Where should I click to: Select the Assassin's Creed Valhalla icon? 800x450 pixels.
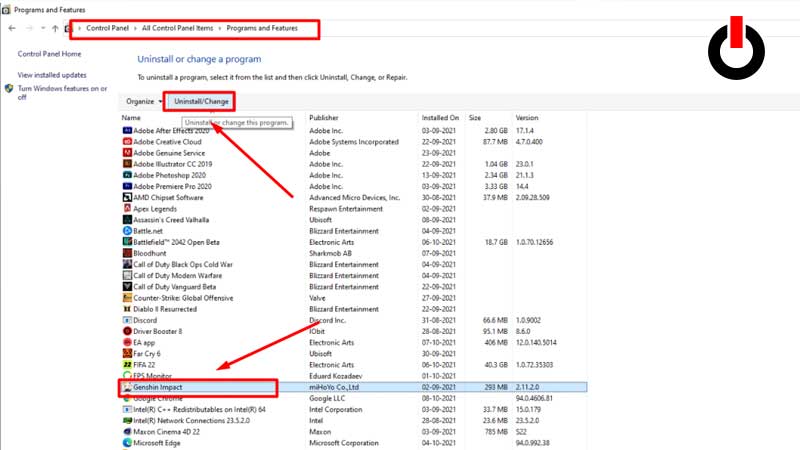[127, 220]
